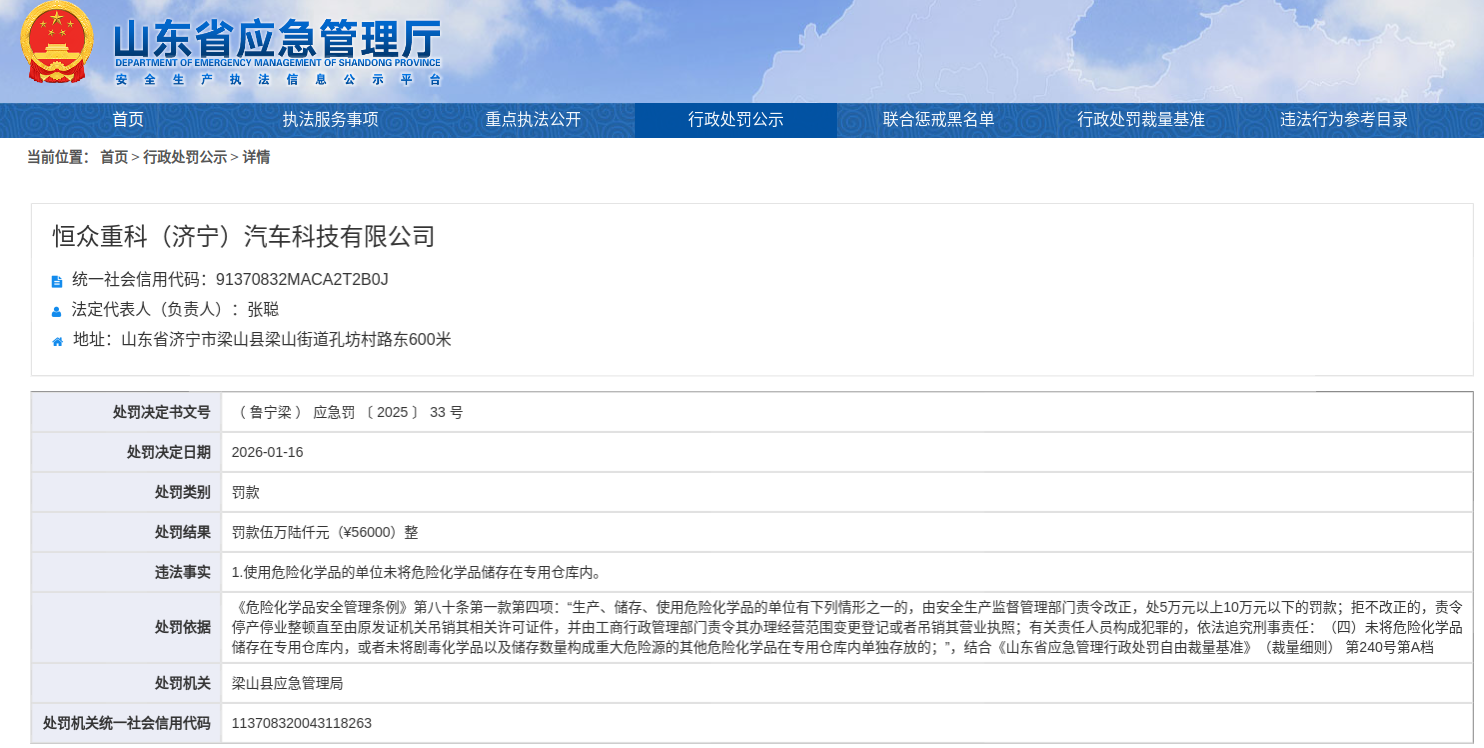Click the 首页 breadcrumb link
The image size is (1484, 748).
(114, 157)
